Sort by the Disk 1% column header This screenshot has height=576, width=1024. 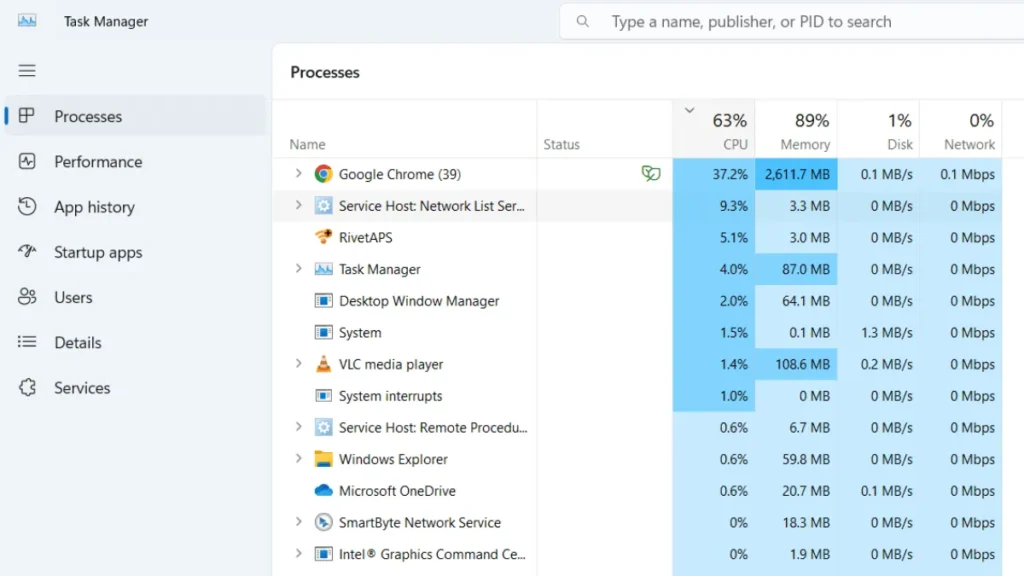click(878, 130)
